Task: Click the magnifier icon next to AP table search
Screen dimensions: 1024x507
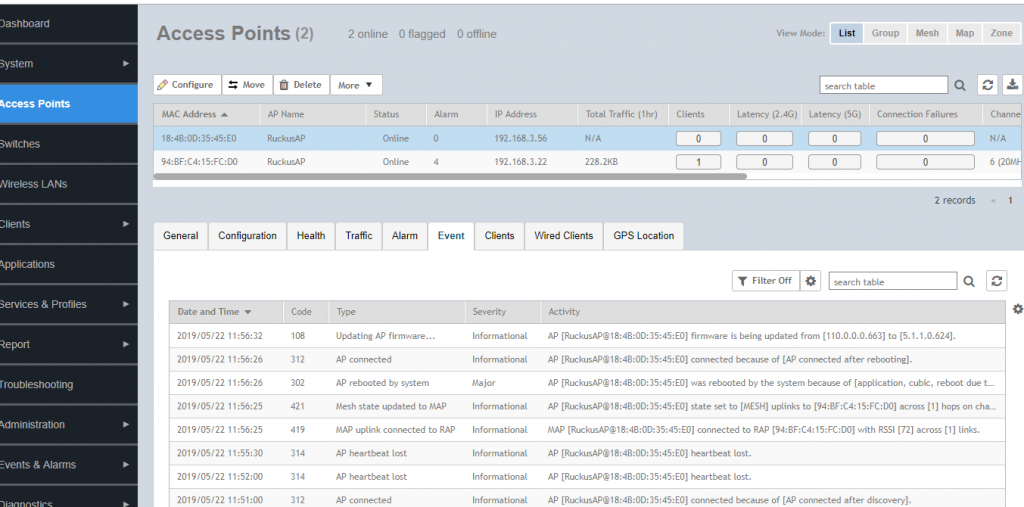Action: click(x=960, y=86)
